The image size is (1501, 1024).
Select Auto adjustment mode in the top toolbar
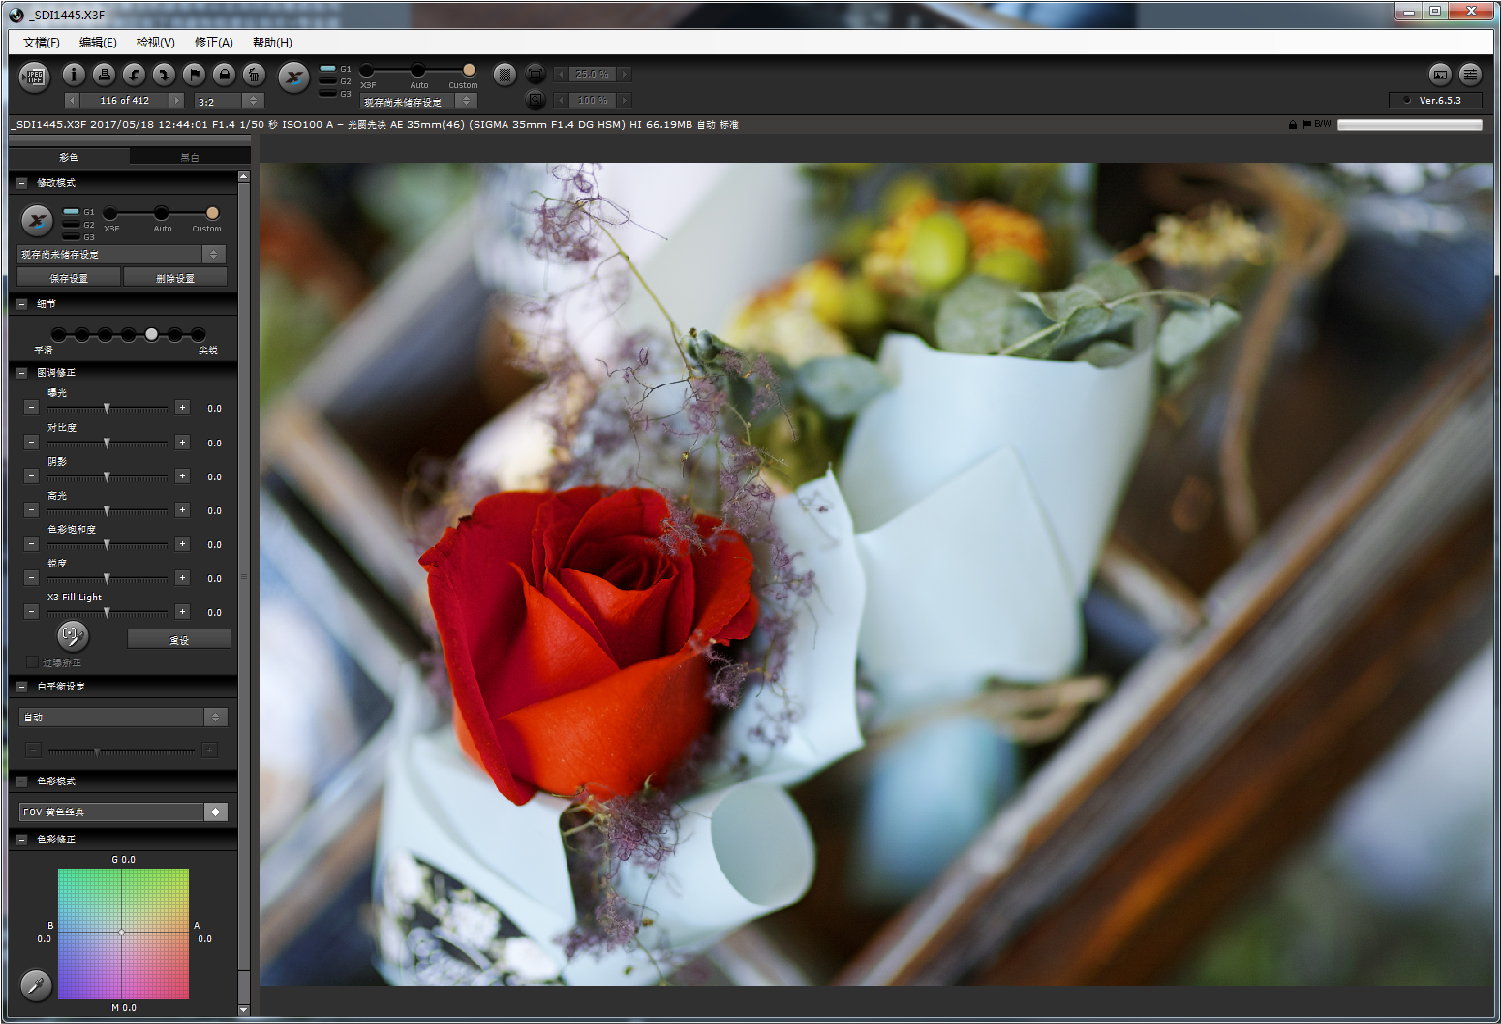pos(418,70)
